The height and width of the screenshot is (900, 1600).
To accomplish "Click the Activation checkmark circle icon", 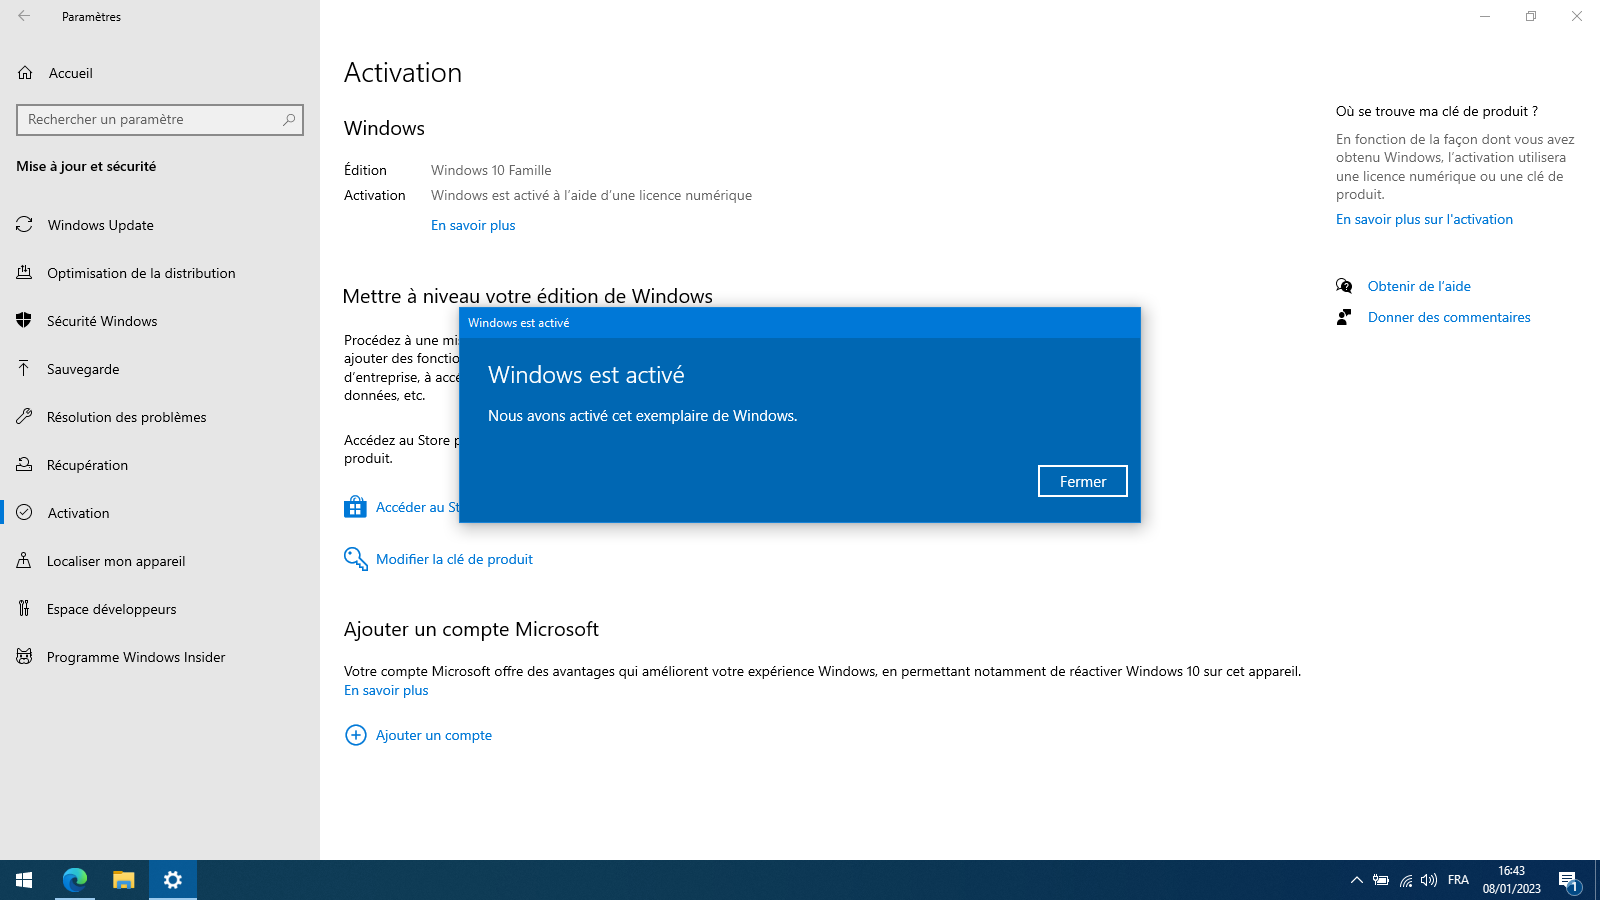I will (x=24, y=513).
